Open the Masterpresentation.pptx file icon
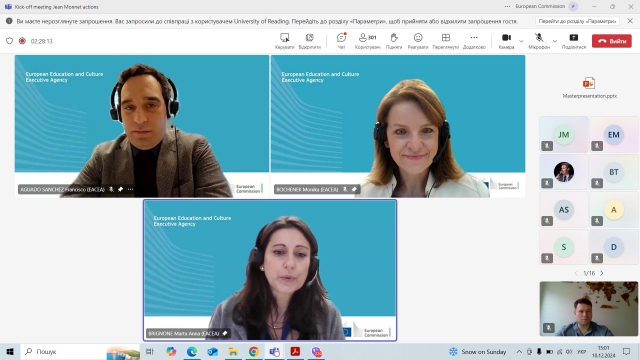640x360 pixels. (589, 83)
